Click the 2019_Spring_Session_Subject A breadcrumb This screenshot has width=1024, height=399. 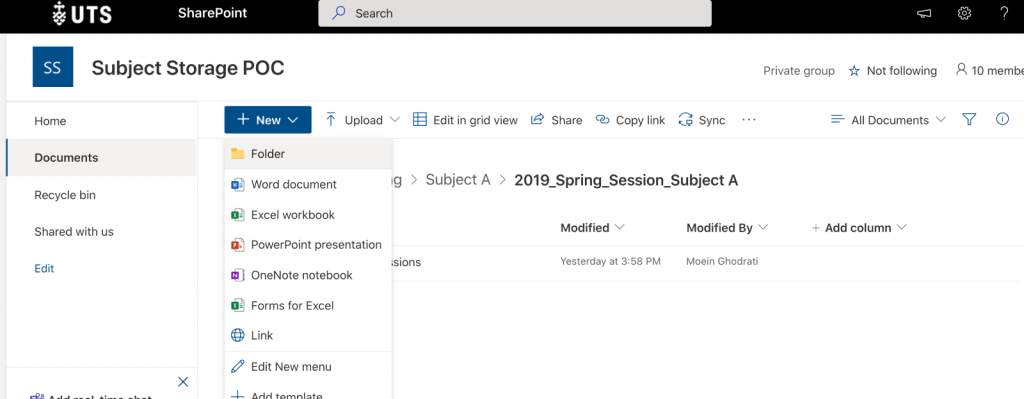pyautogui.click(x=626, y=181)
